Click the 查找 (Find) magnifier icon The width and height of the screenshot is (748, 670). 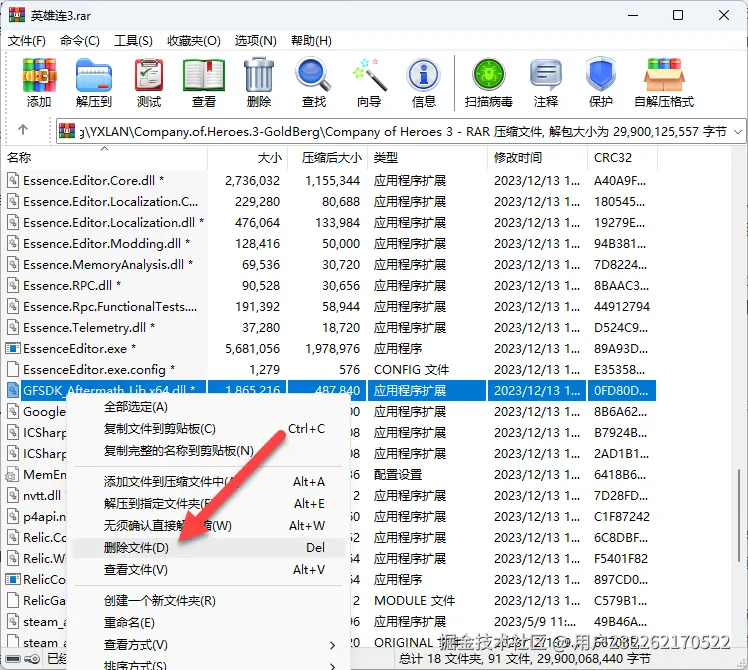(313, 75)
